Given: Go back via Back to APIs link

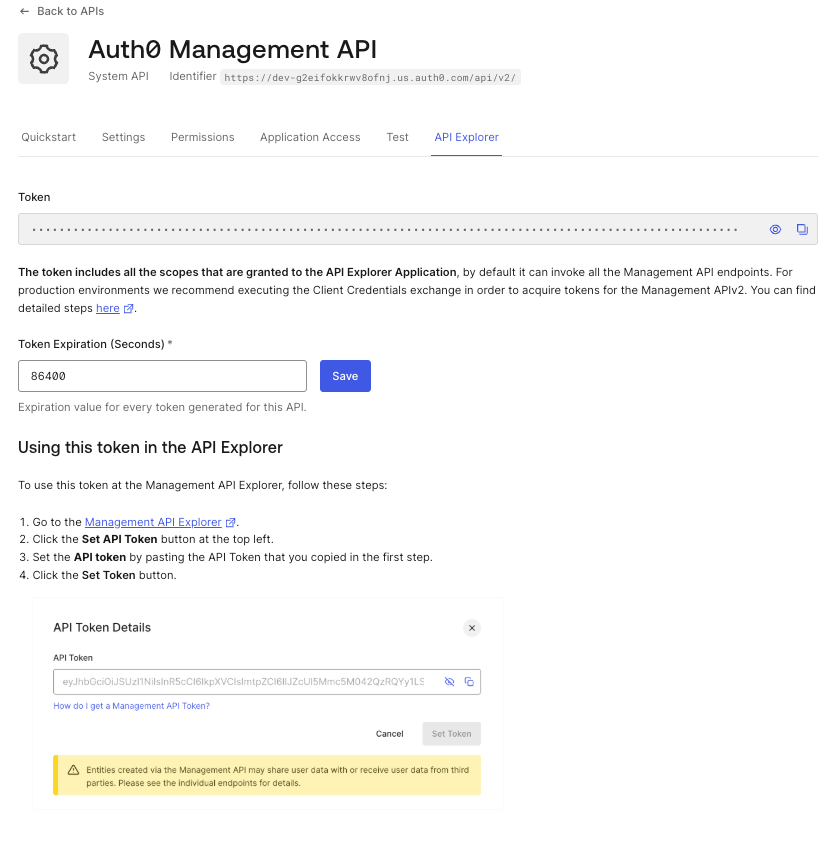Looking at the screenshot, I should click(x=70, y=11).
